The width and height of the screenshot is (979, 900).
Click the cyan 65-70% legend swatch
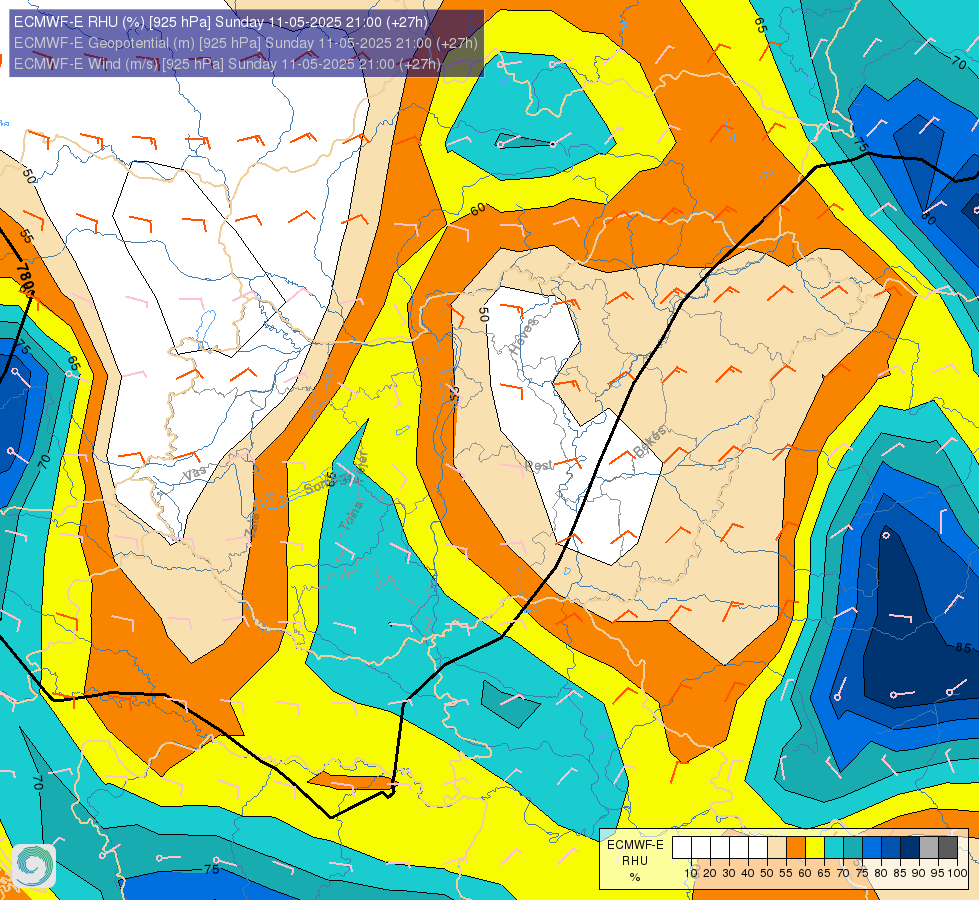coord(834,848)
